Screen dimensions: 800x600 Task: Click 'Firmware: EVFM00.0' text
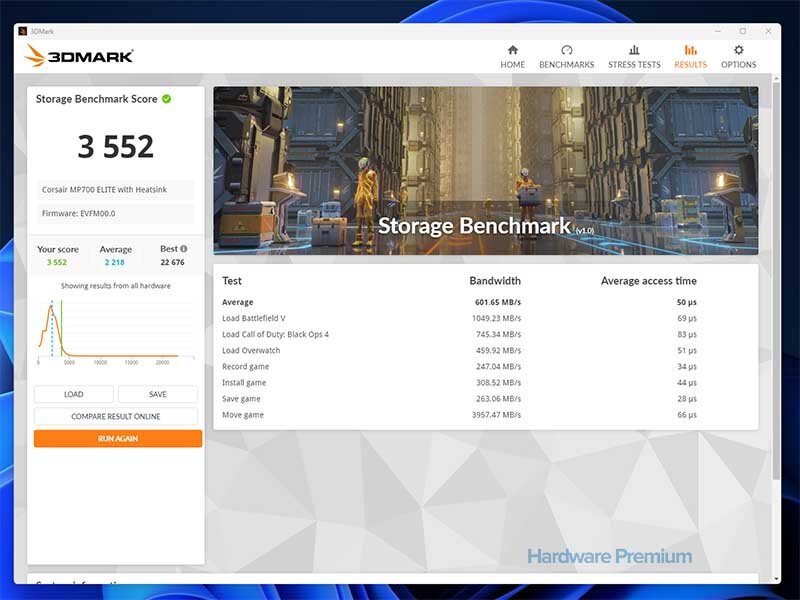pos(79,213)
